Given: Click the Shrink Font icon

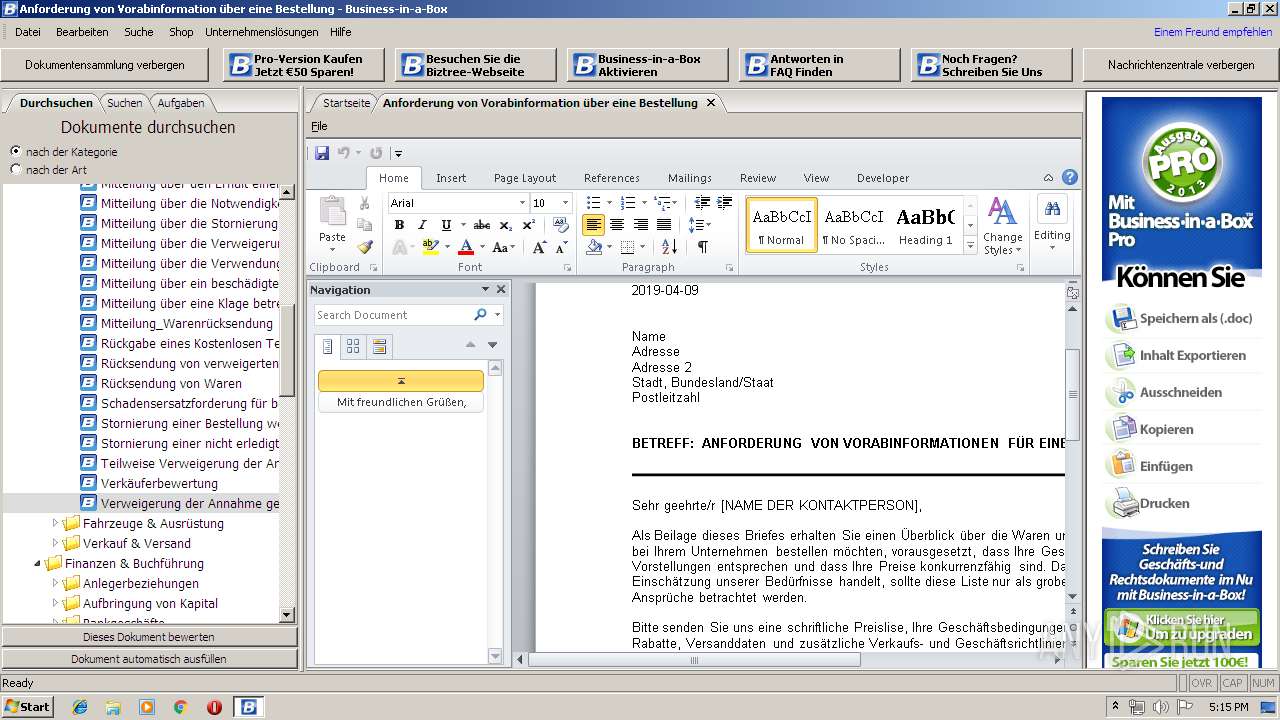Looking at the screenshot, I should click(561, 247).
